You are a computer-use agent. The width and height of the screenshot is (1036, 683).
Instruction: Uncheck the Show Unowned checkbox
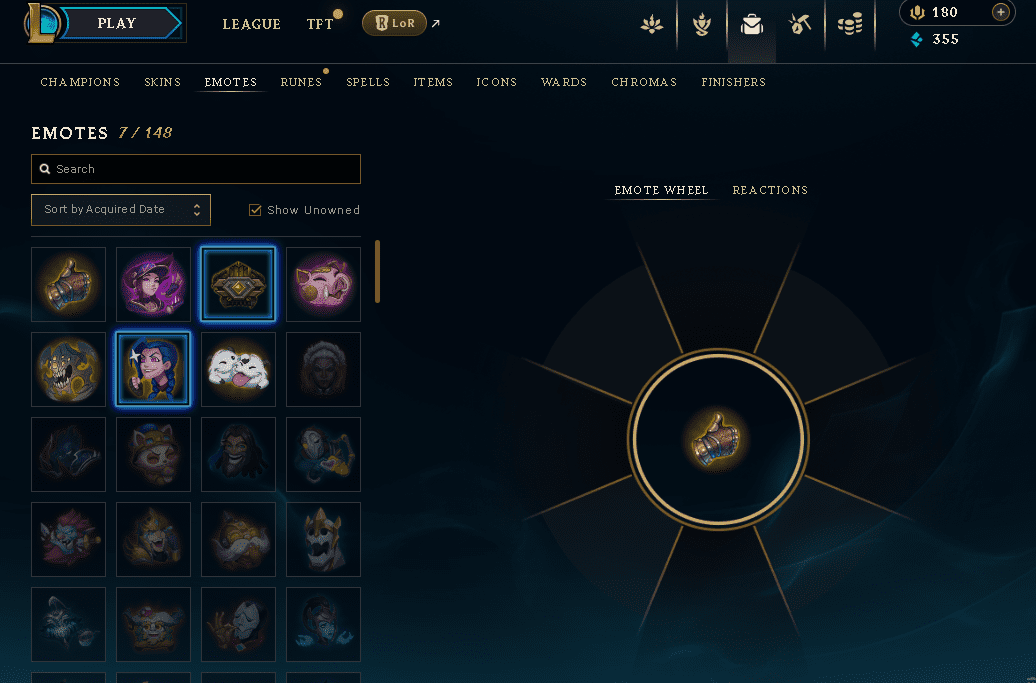(x=255, y=210)
